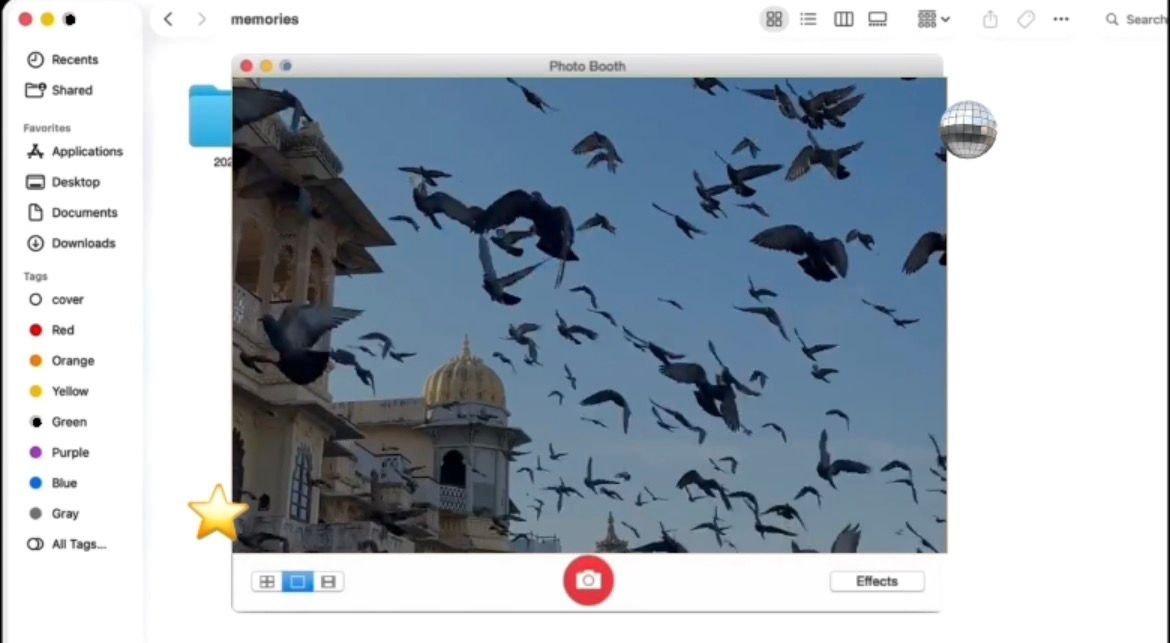This screenshot has height=643, width=1170.
Task: Open the more actions ellipsis menu
Action: (x=1061, y=19)
